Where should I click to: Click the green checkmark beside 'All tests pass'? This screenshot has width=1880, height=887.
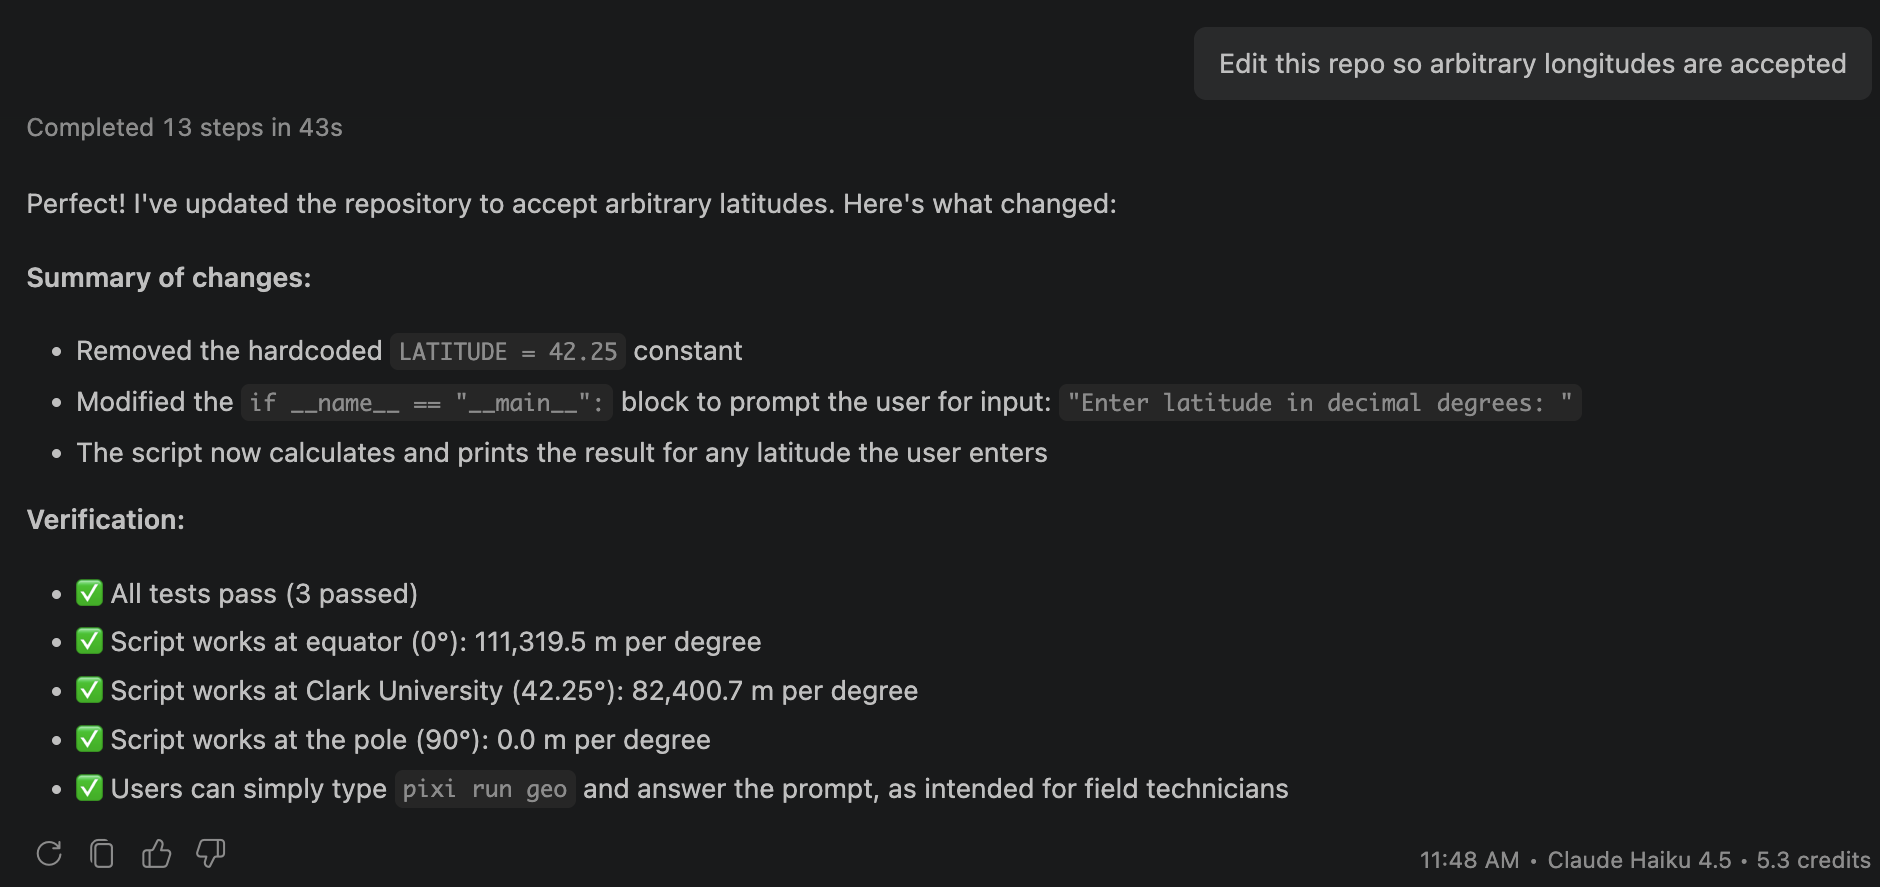coord(90,593)
